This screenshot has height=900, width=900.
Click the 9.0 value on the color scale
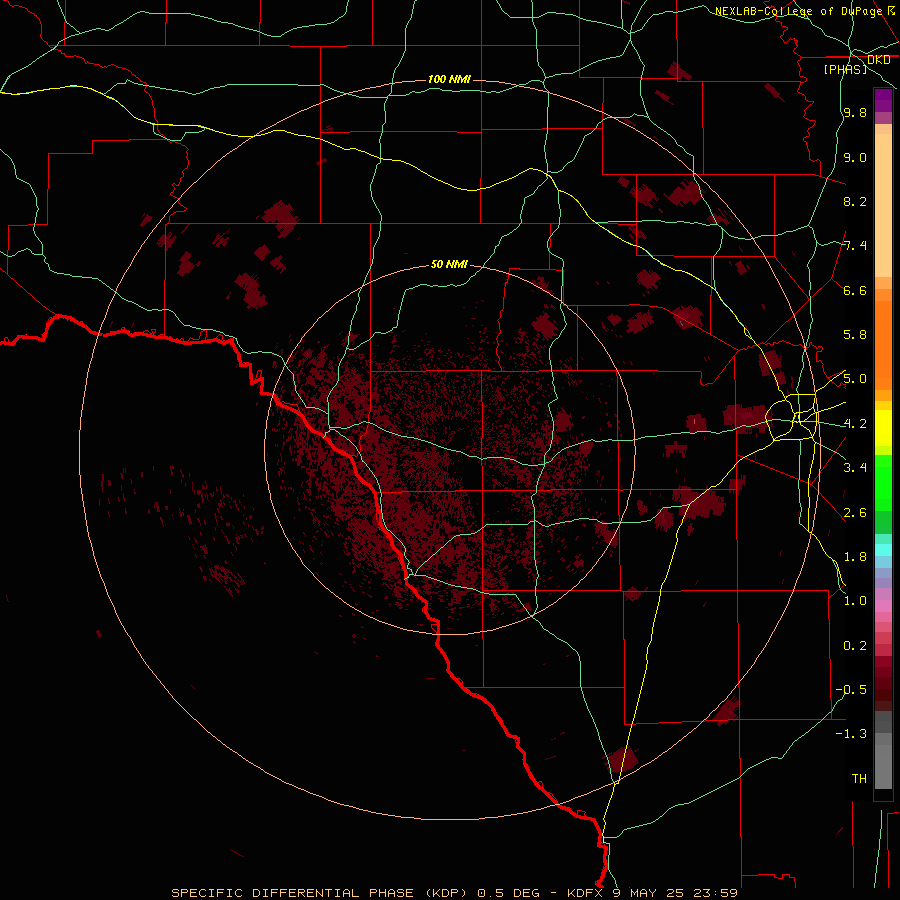coord(855,157)
